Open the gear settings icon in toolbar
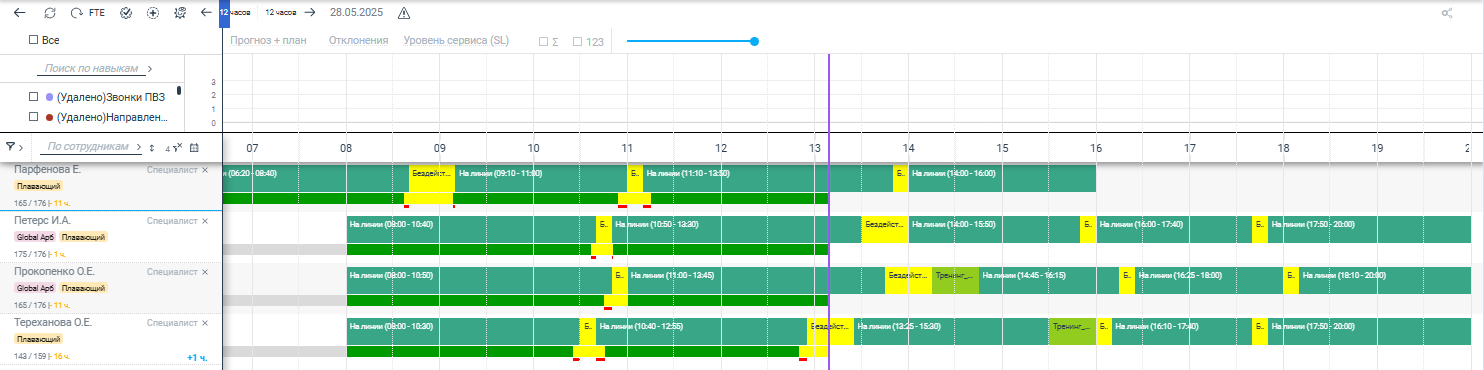Viewport: 1484px width, 370px height. coord(180,13)
